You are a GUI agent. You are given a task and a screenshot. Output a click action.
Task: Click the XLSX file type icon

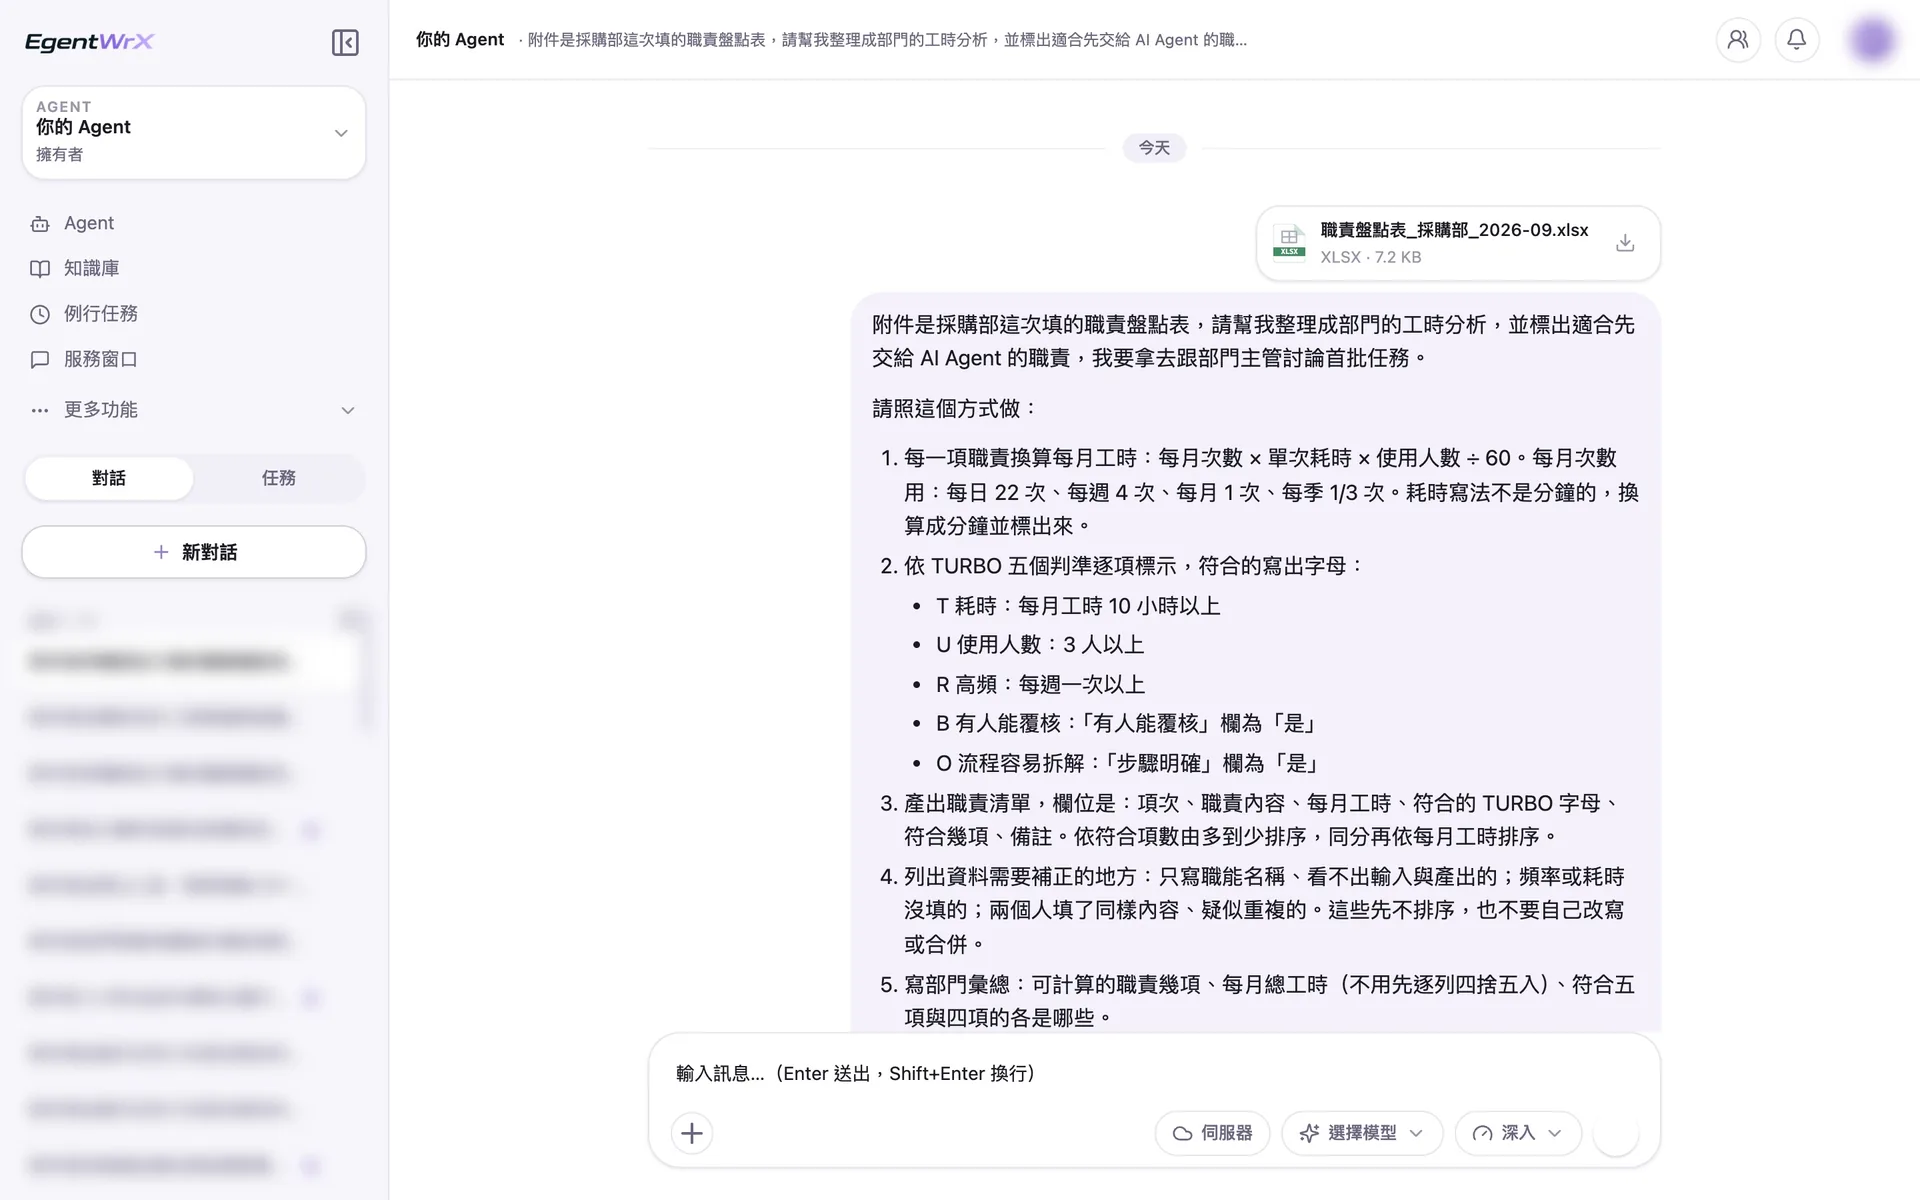[1289, 241]
